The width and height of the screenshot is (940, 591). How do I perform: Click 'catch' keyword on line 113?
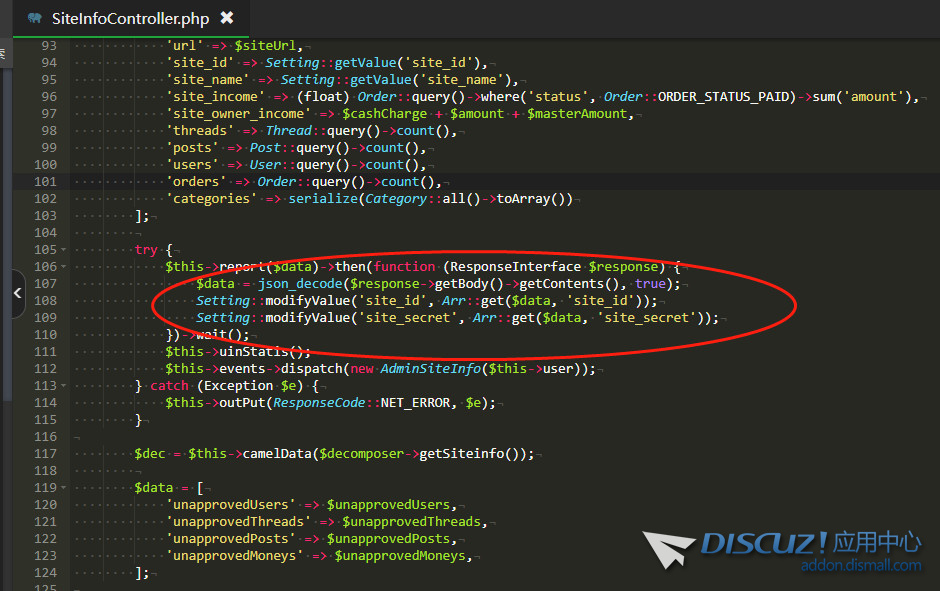(x=169, y=386)
